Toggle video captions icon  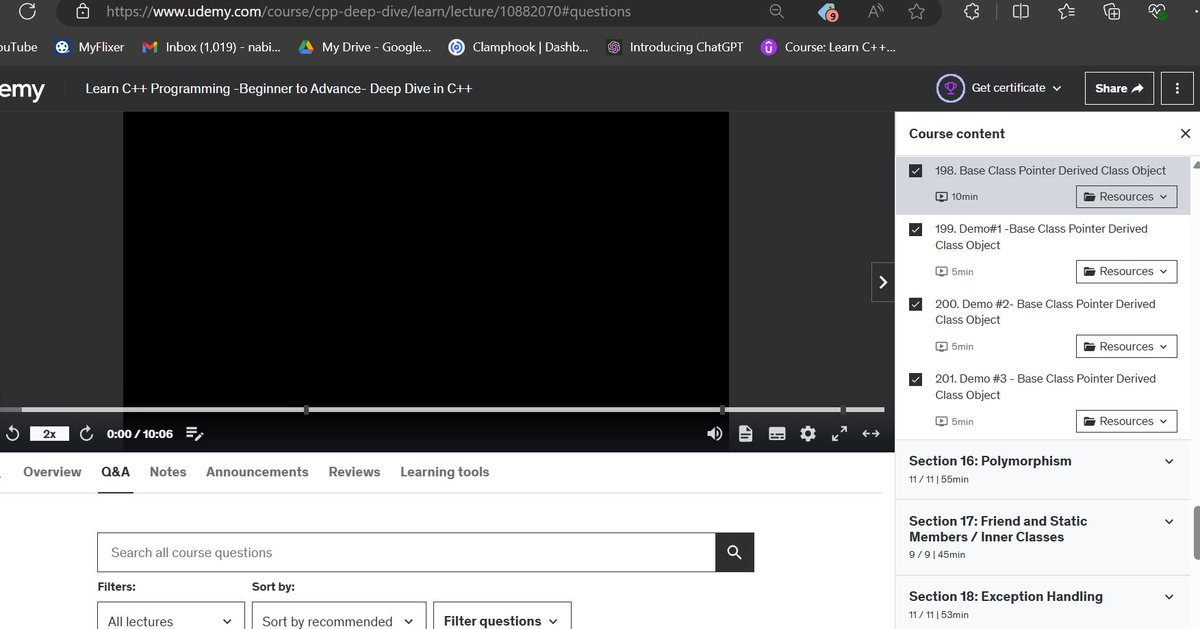tap(777, 434)
